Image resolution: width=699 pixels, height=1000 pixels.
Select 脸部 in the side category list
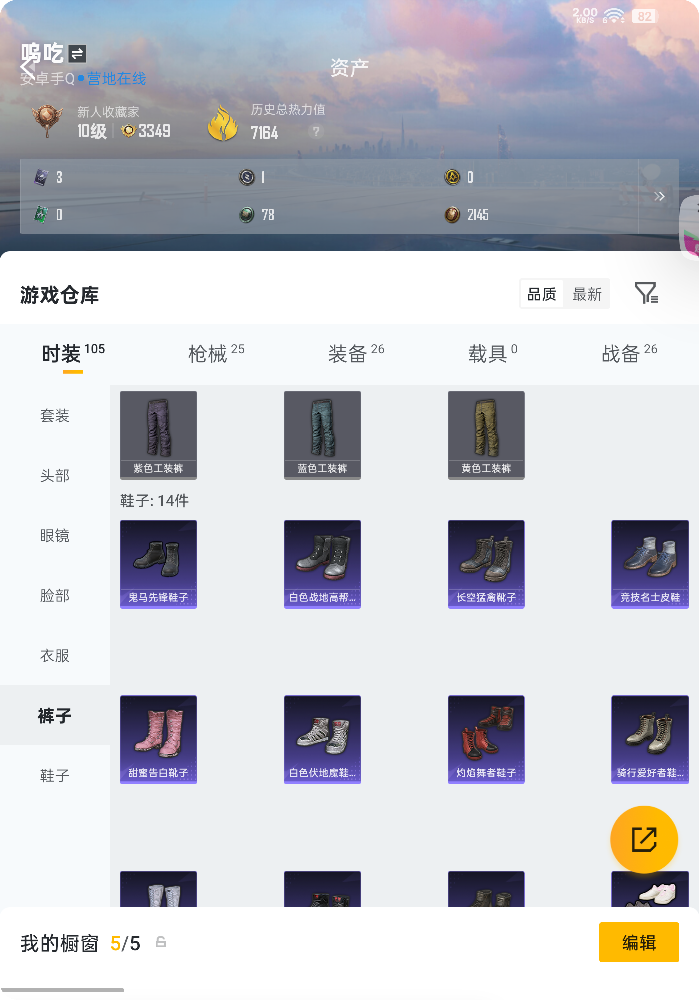click(x=55, y=596)
